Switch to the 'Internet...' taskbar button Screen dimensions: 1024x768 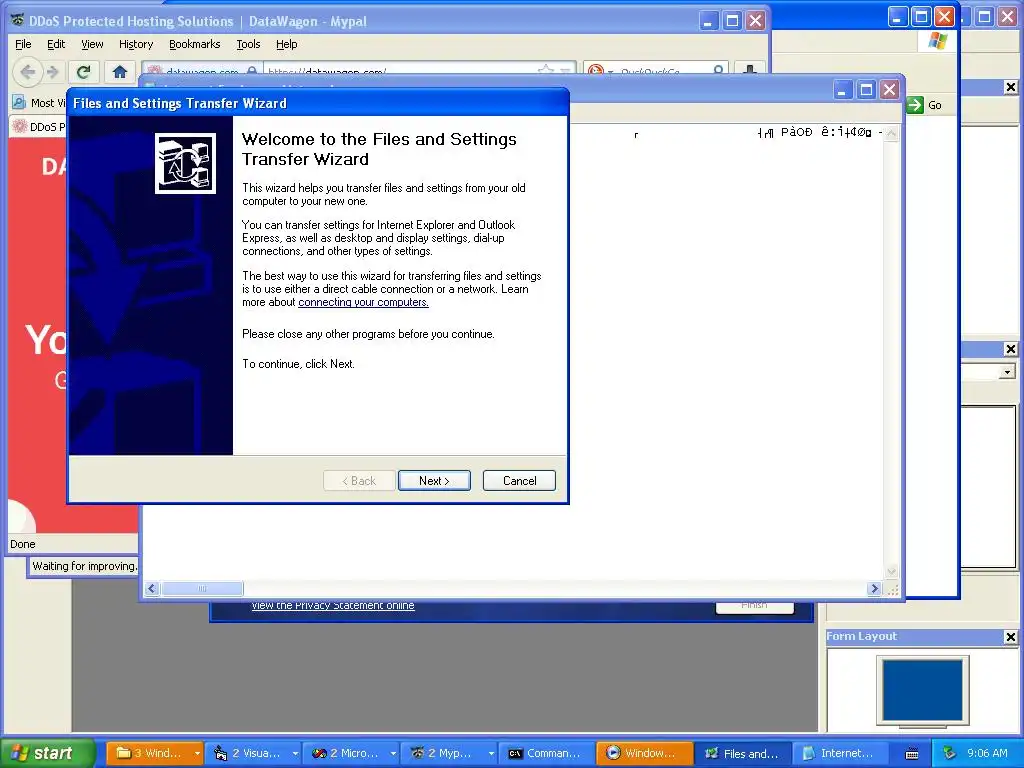pyautogui.click(x=840, y=754)
